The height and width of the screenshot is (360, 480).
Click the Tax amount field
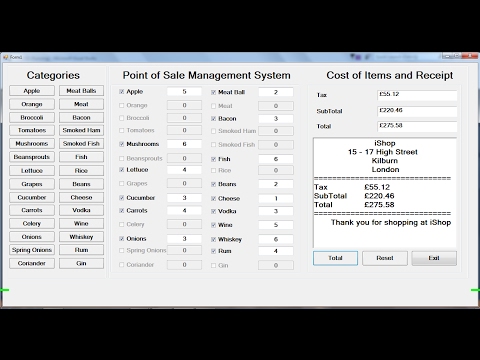coord(417,95)
